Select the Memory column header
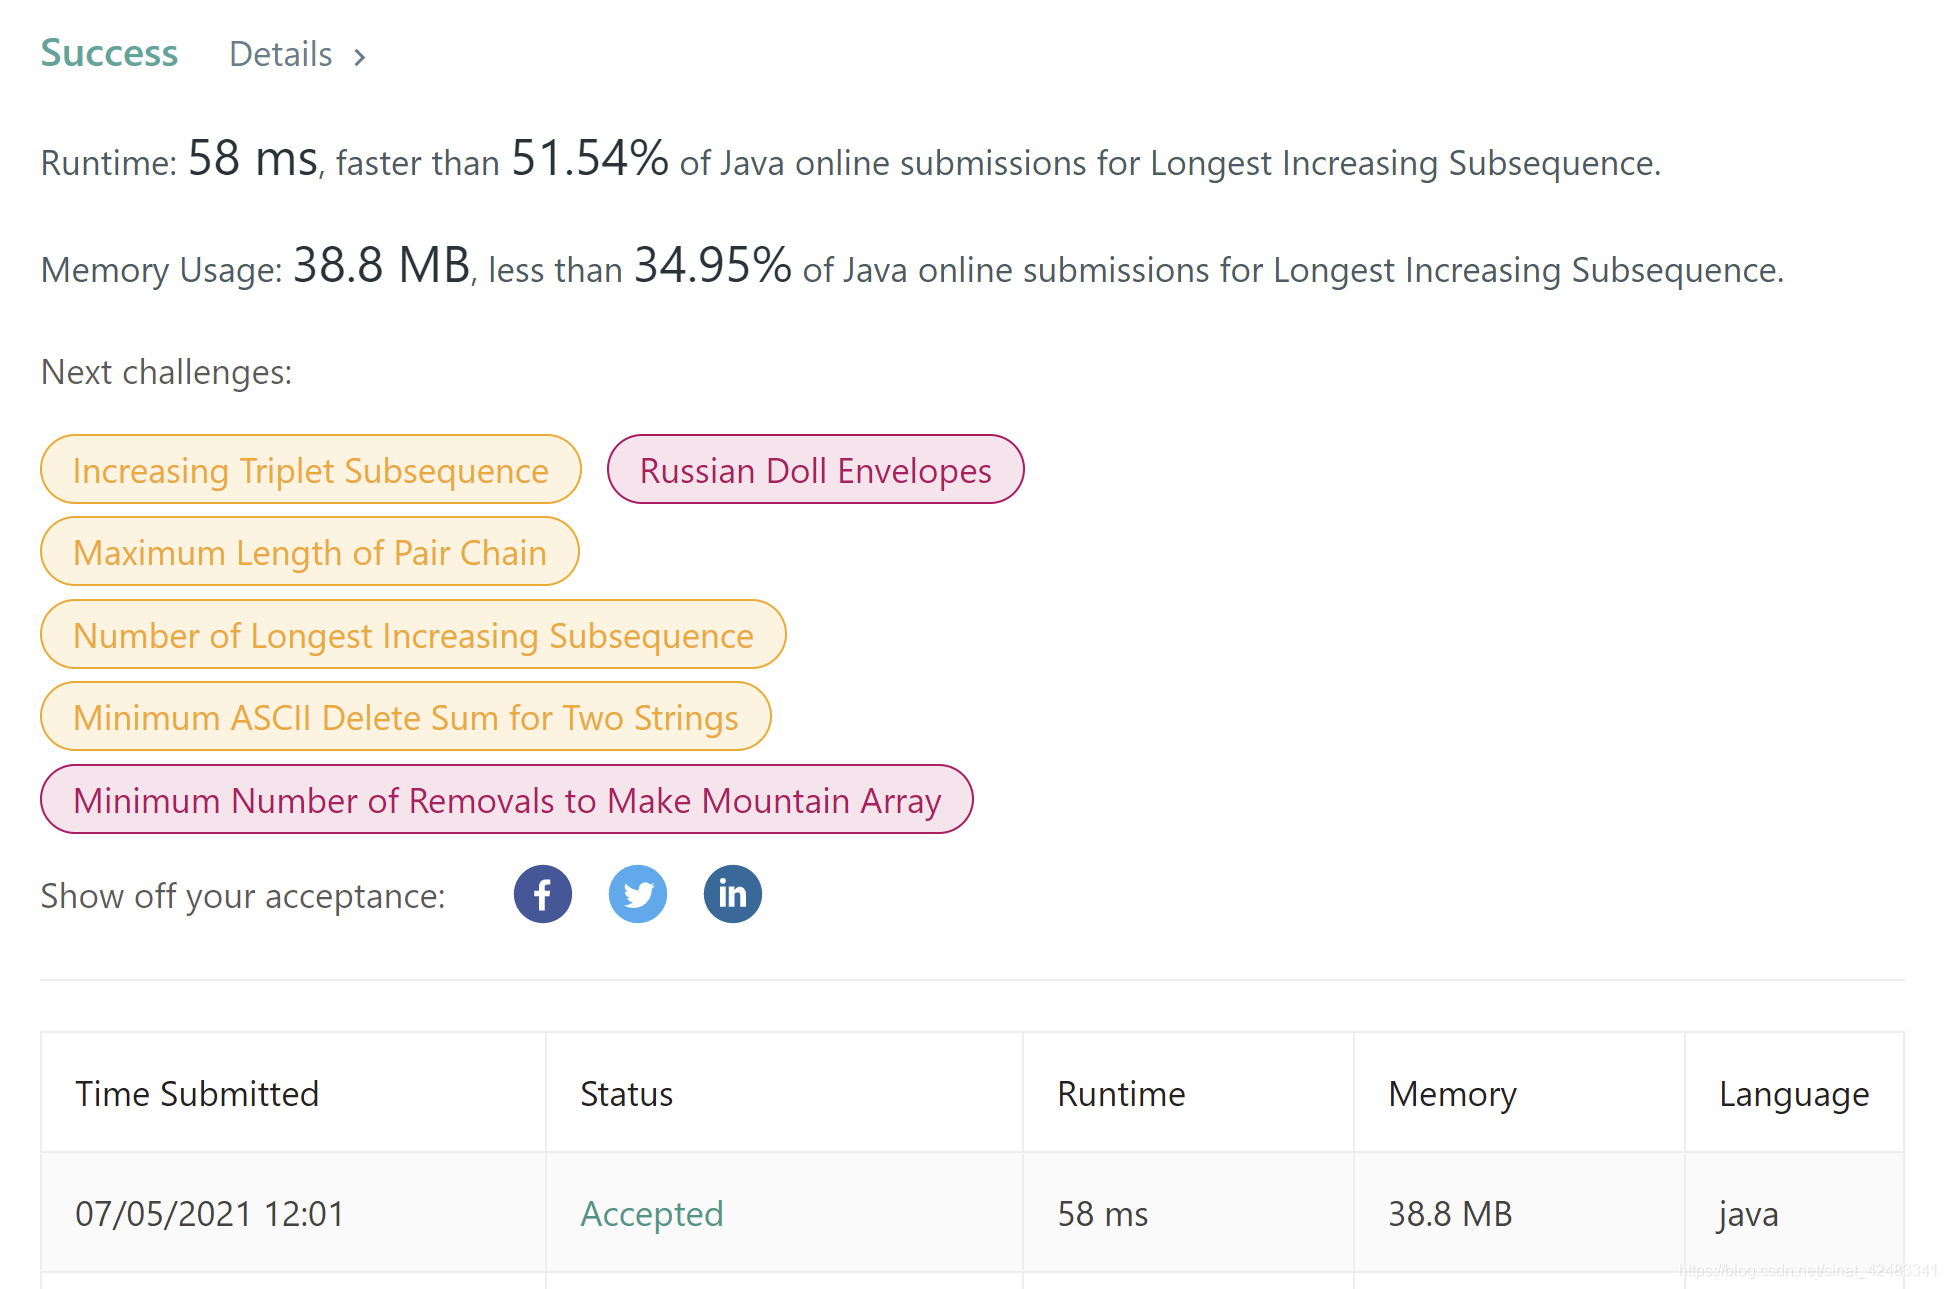Screen dimensions: 1946x1289 point(1453,1094)
